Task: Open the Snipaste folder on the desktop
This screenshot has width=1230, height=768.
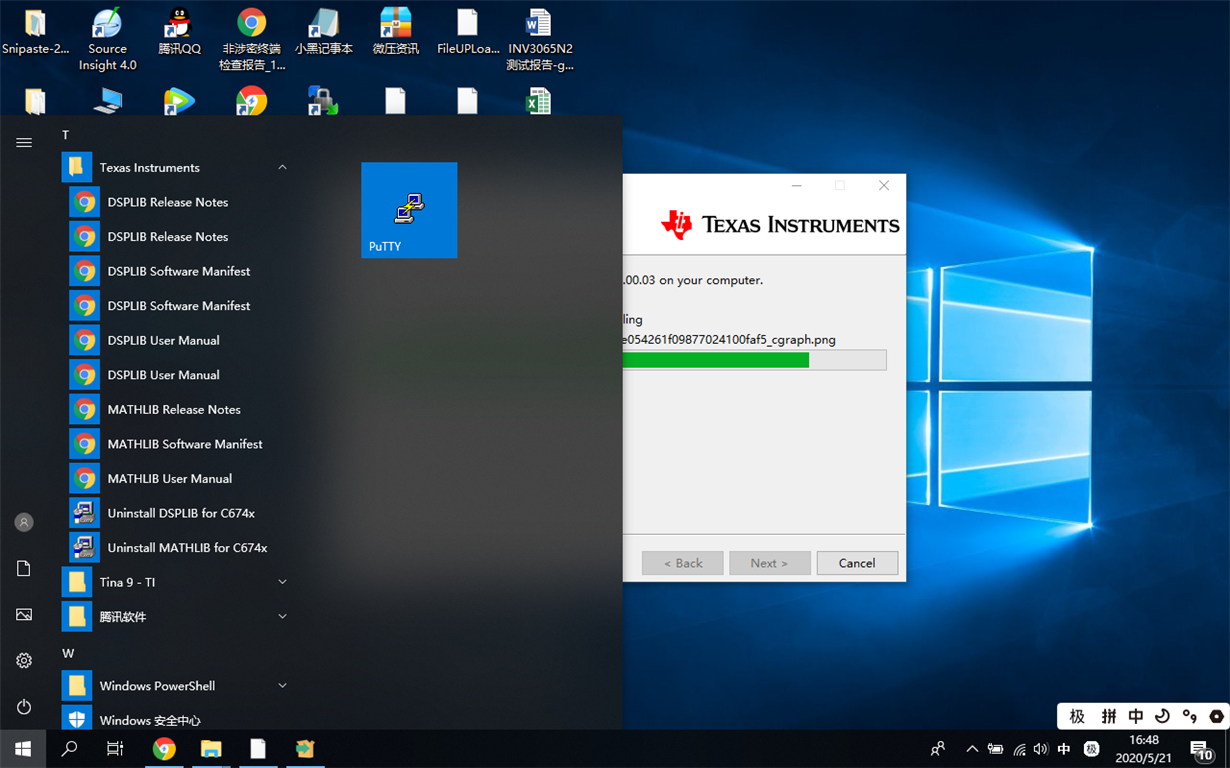Action: (35, 32)
